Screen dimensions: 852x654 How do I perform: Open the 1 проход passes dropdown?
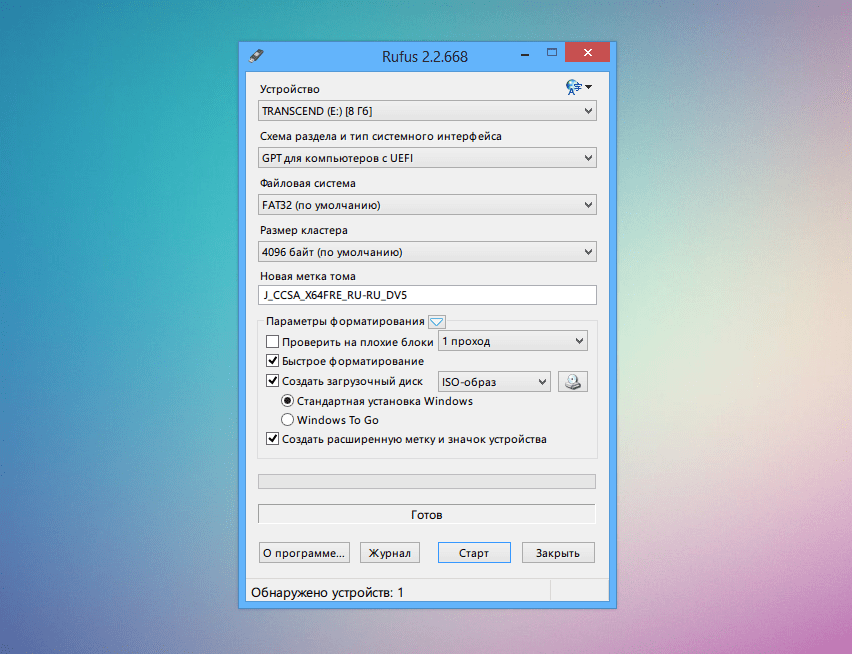click(512, 342)
